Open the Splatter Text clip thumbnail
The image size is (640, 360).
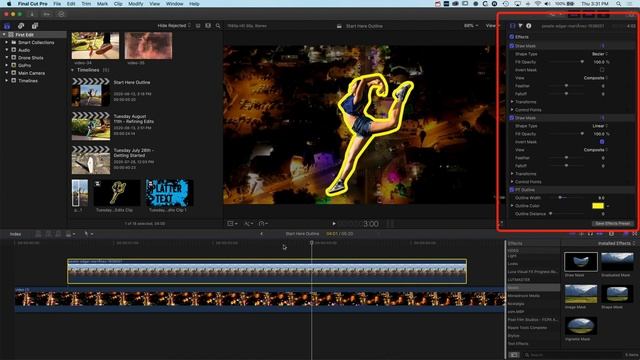tap(170, 193)
